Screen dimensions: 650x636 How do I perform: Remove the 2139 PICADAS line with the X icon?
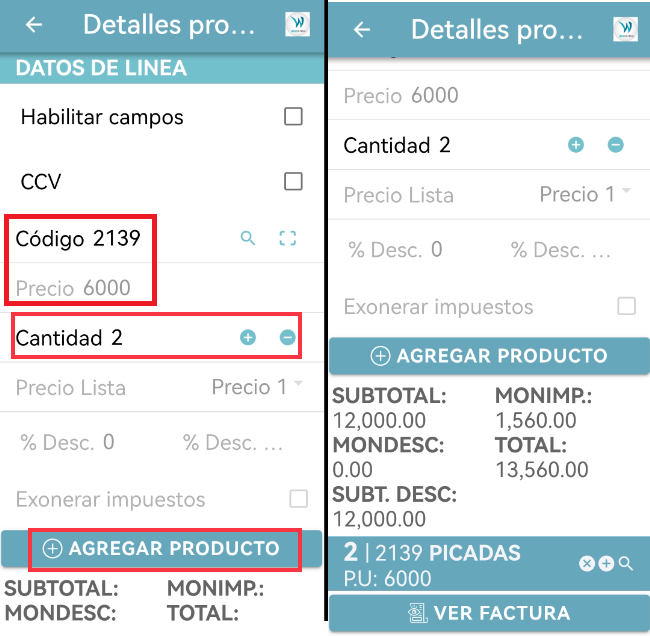point(588,564)
